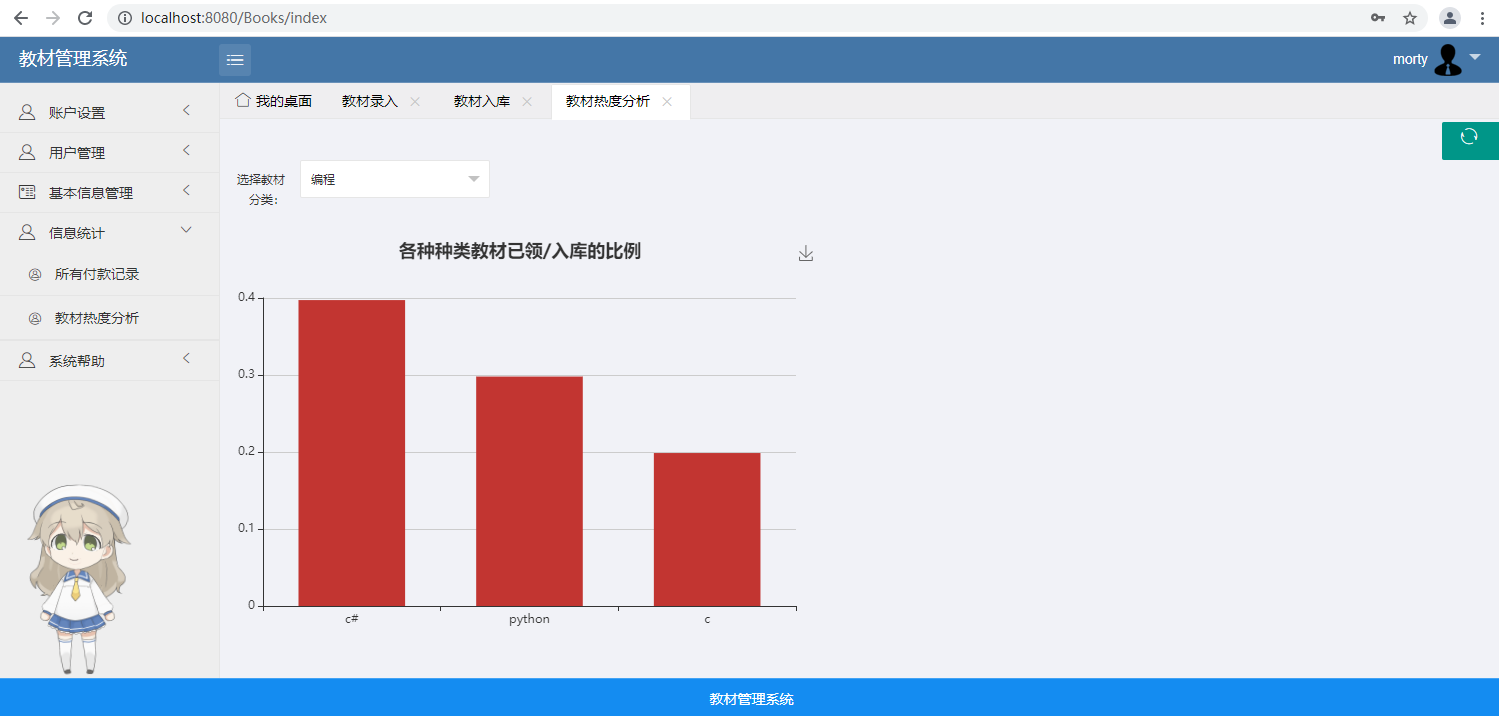Open 所有付款记录 in the sidebar
Image resolution: width=1499 pixels, height=716 pixels.
[x=96, y=274]
